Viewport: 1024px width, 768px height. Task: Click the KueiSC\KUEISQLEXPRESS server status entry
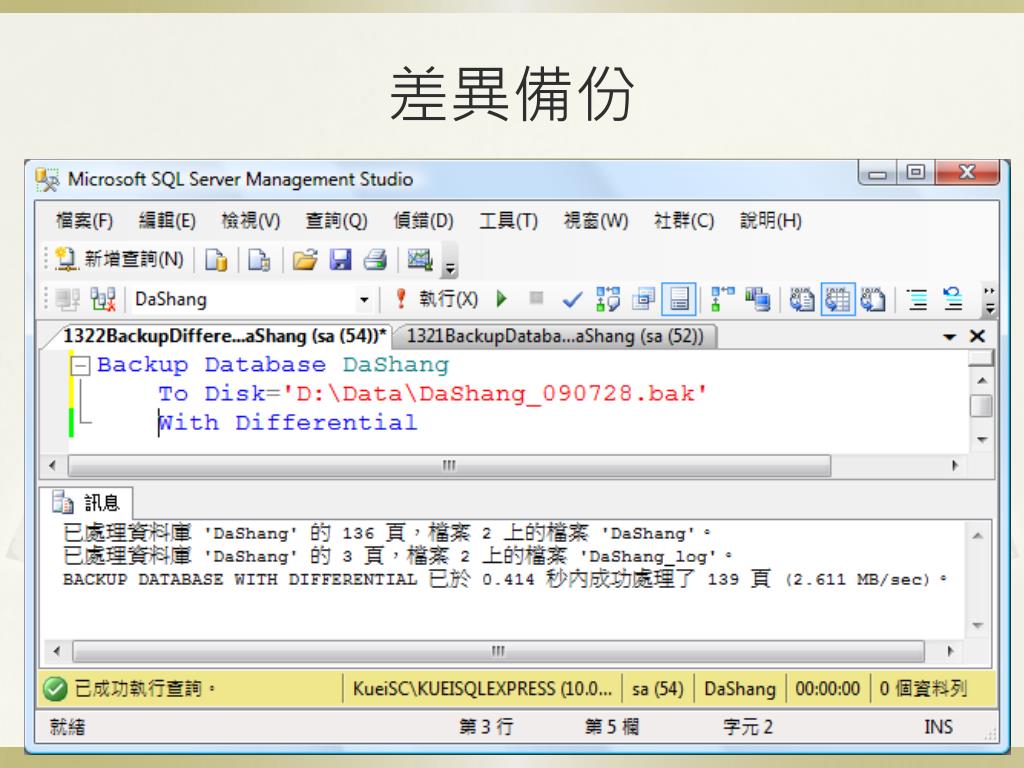[482, 689]
